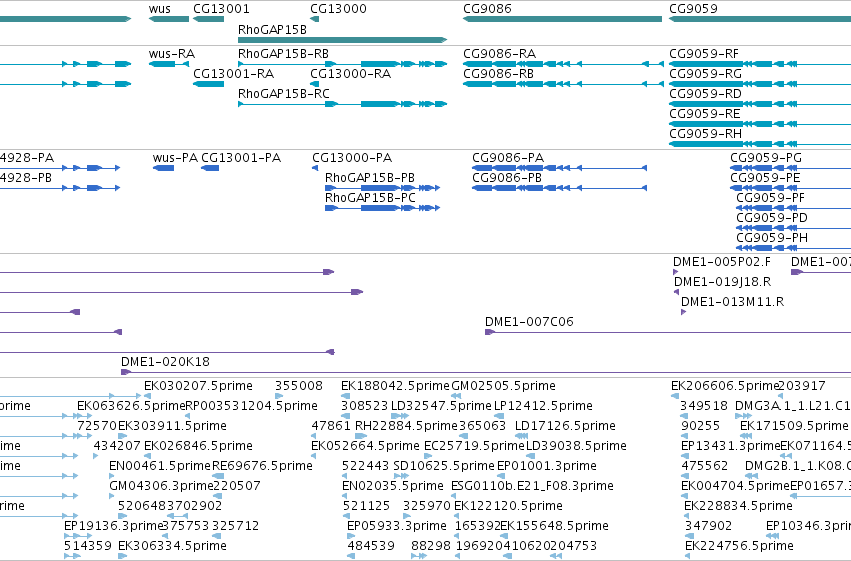
Task: Click the CG9086 gene label
Action: 487,9
